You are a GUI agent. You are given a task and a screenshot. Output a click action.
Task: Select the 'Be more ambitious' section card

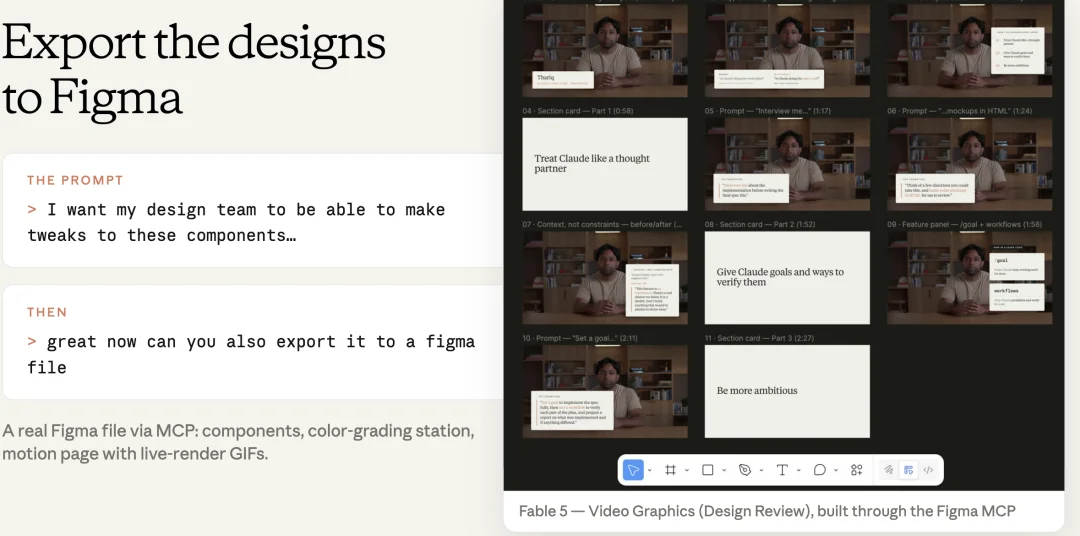pos(787,391)
